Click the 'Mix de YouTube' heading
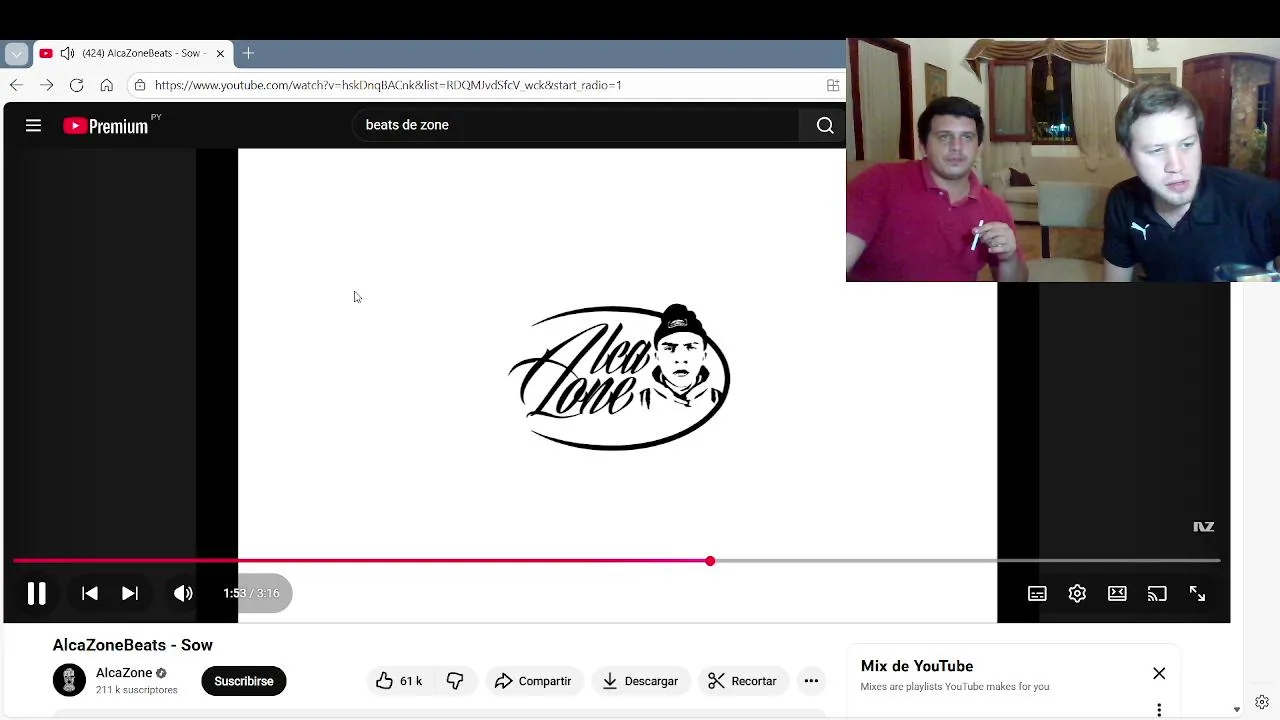This screenshot has width=1280, height=720. pos(917,666)
